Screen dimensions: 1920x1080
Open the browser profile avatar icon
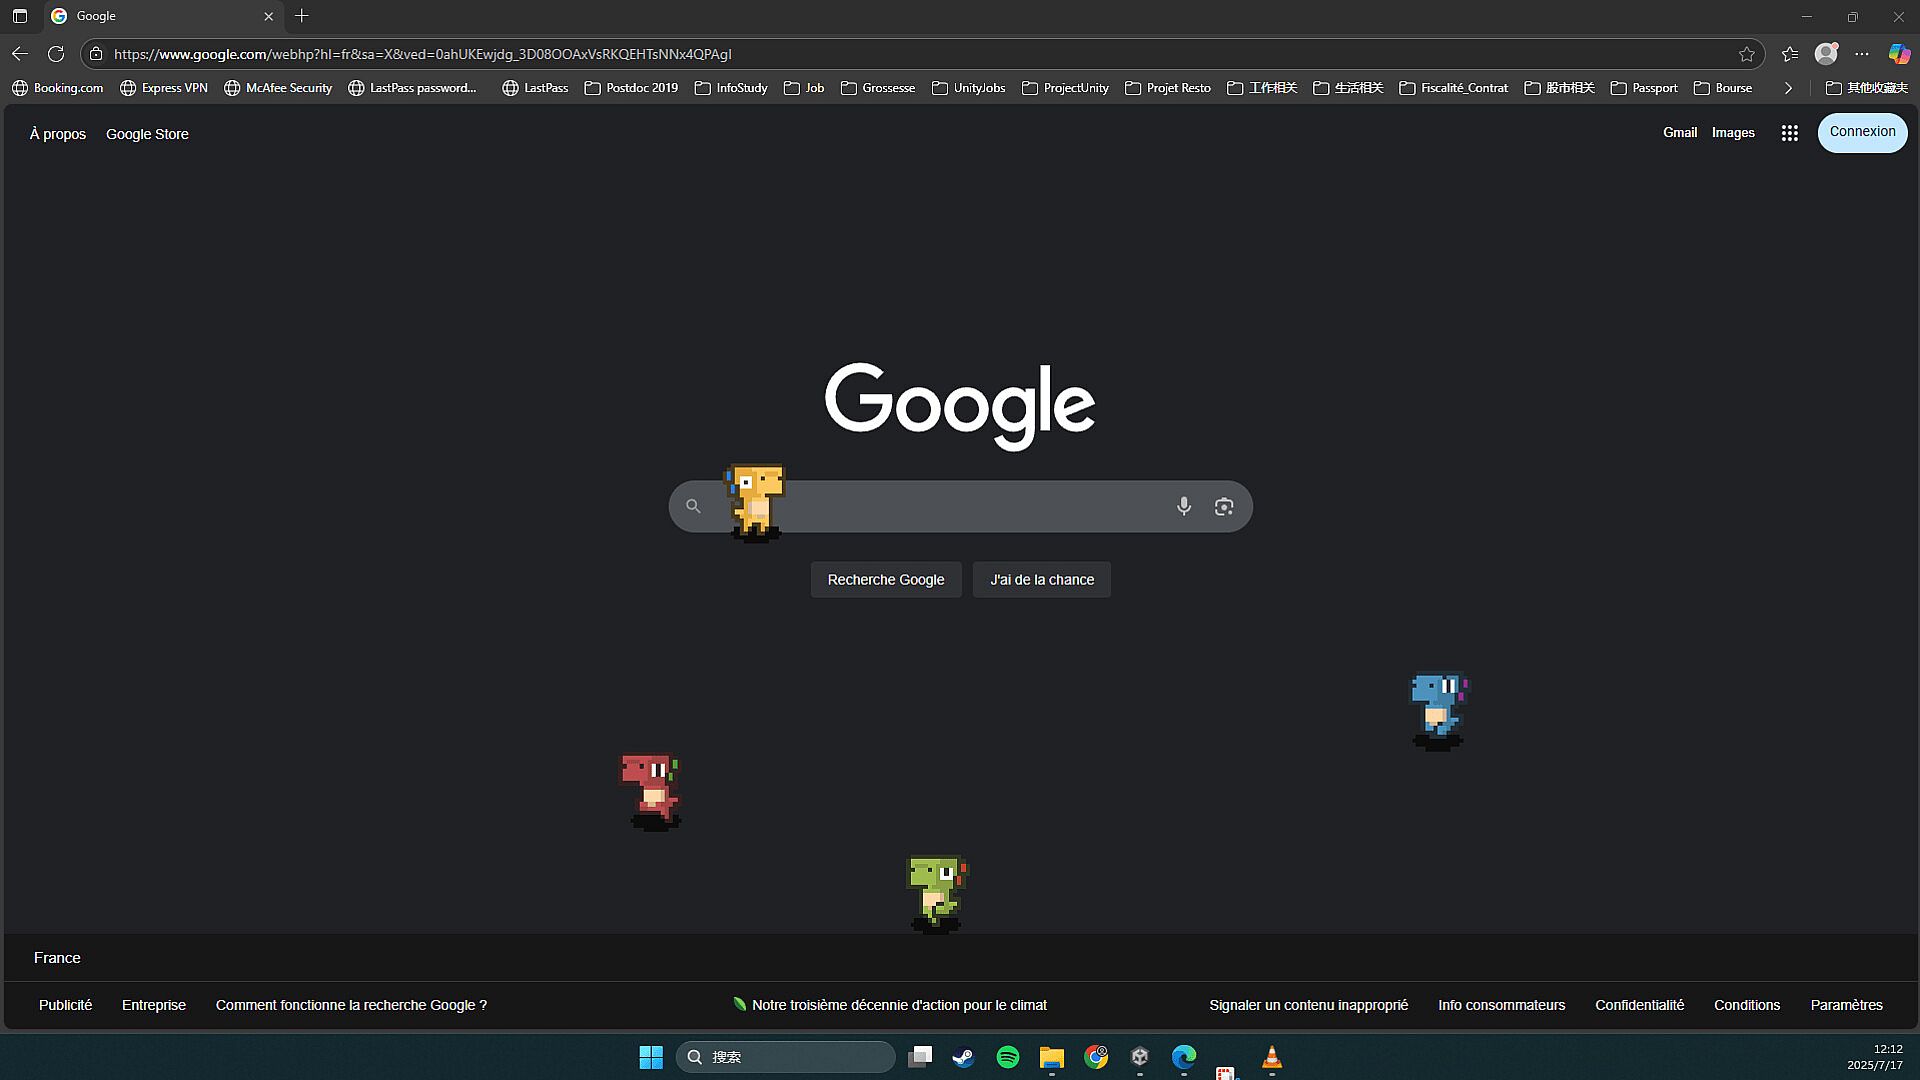pos(1826,54)
